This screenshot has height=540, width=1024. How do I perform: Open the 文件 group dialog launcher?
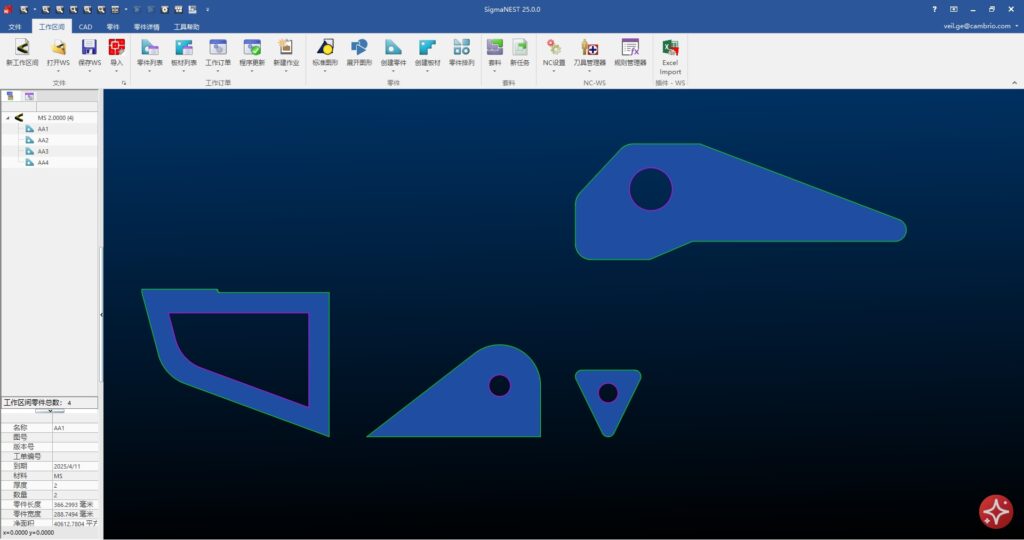click(x=124, y=83)
